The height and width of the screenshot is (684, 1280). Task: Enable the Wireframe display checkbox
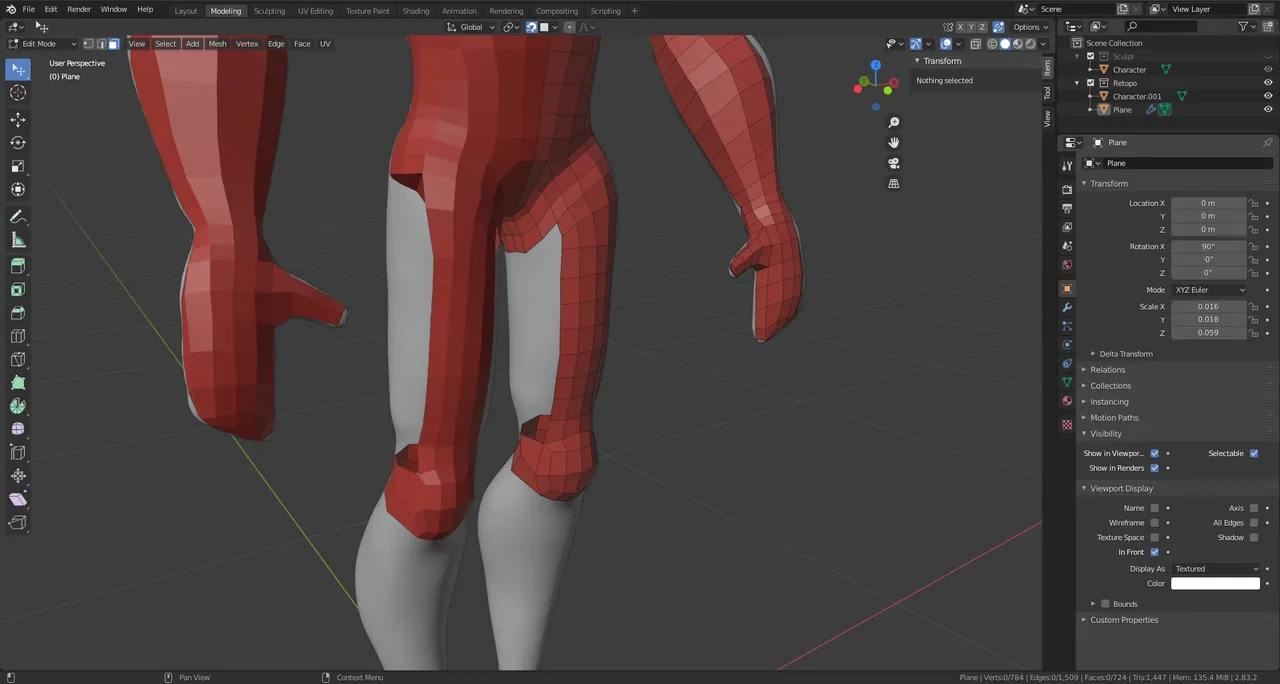(x=1154, y=522)
